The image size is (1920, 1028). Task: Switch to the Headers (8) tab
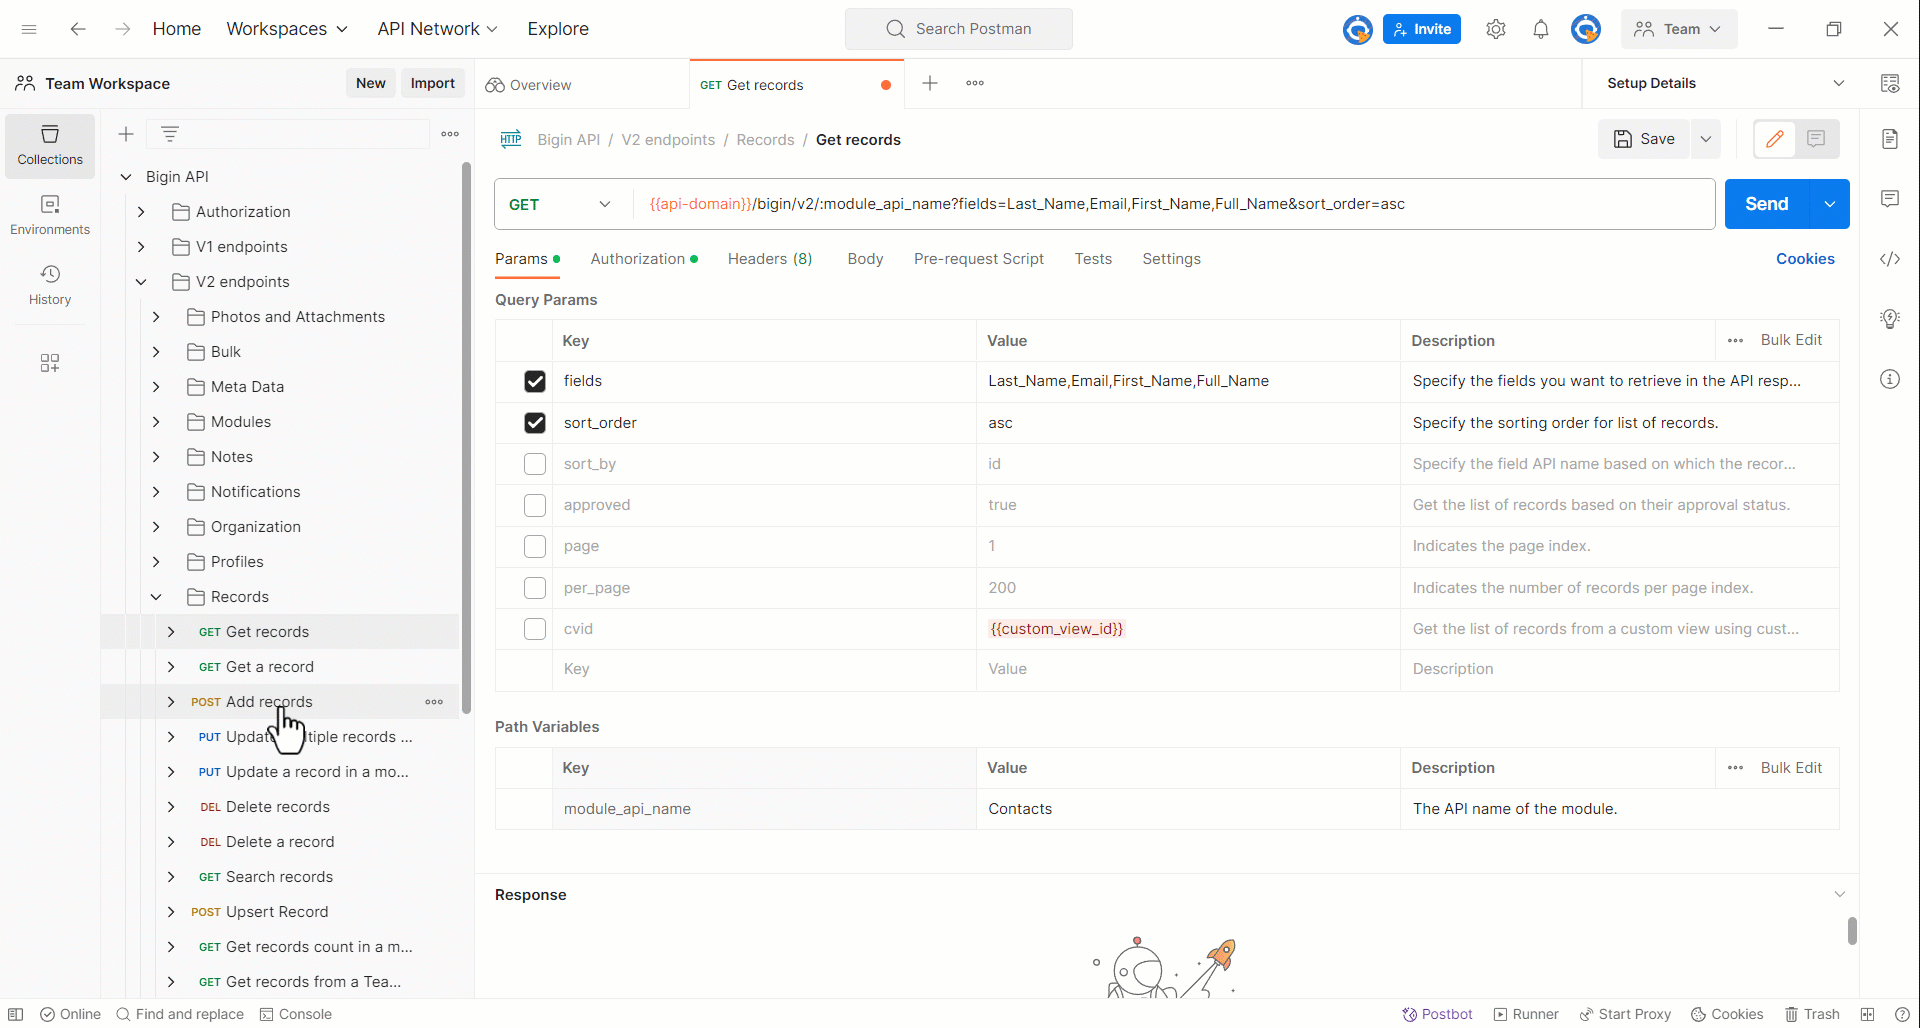[770, 259]
